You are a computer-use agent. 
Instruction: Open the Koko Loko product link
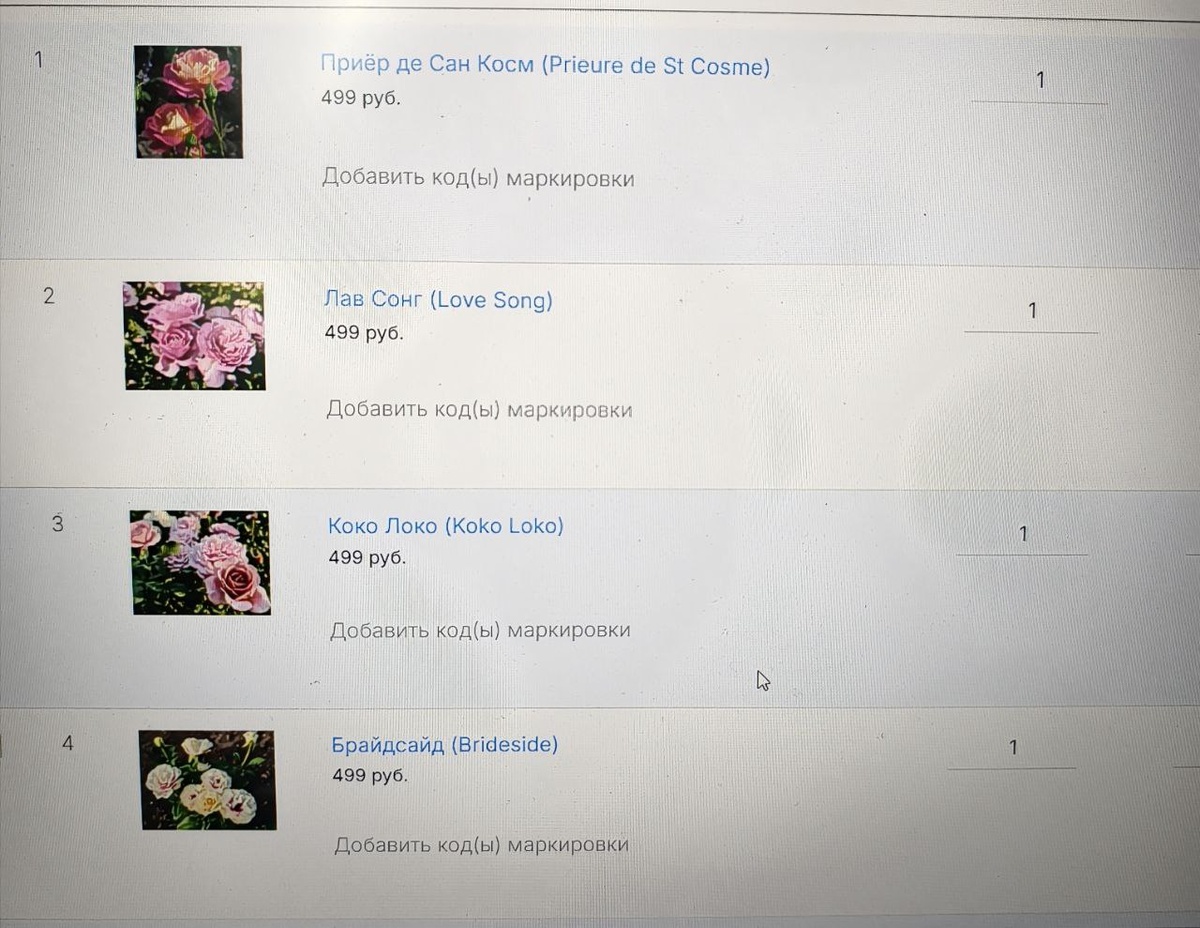[x=446, y=525]
